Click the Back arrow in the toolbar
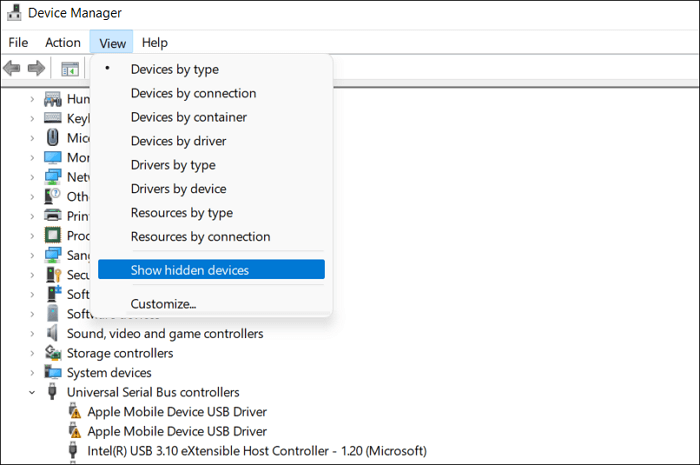700x465 pixels. tap(12, 68)
